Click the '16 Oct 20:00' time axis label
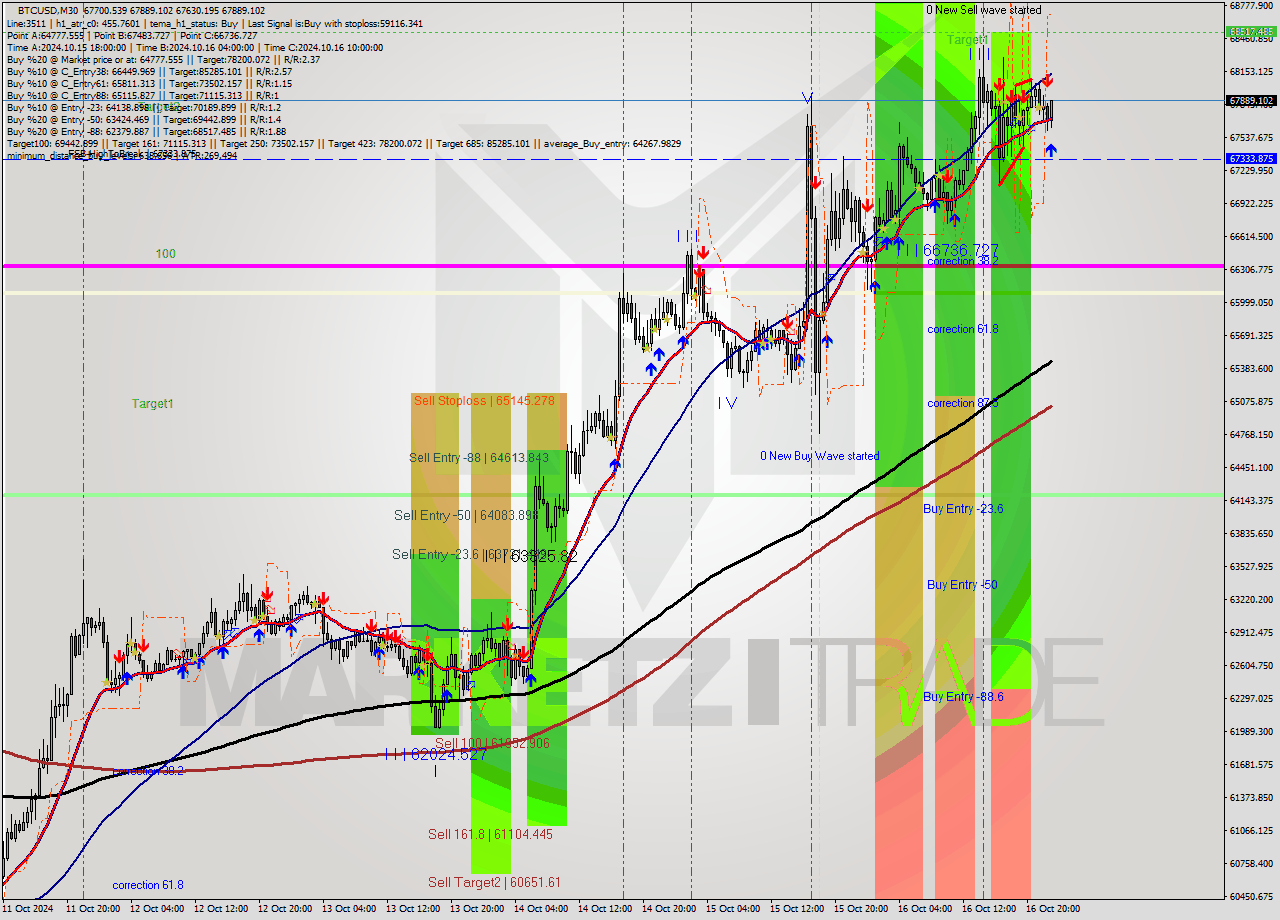Image resolution: width=1280 pixels, height=920 pixels. pyautogui.click(x=1053, y=909)
